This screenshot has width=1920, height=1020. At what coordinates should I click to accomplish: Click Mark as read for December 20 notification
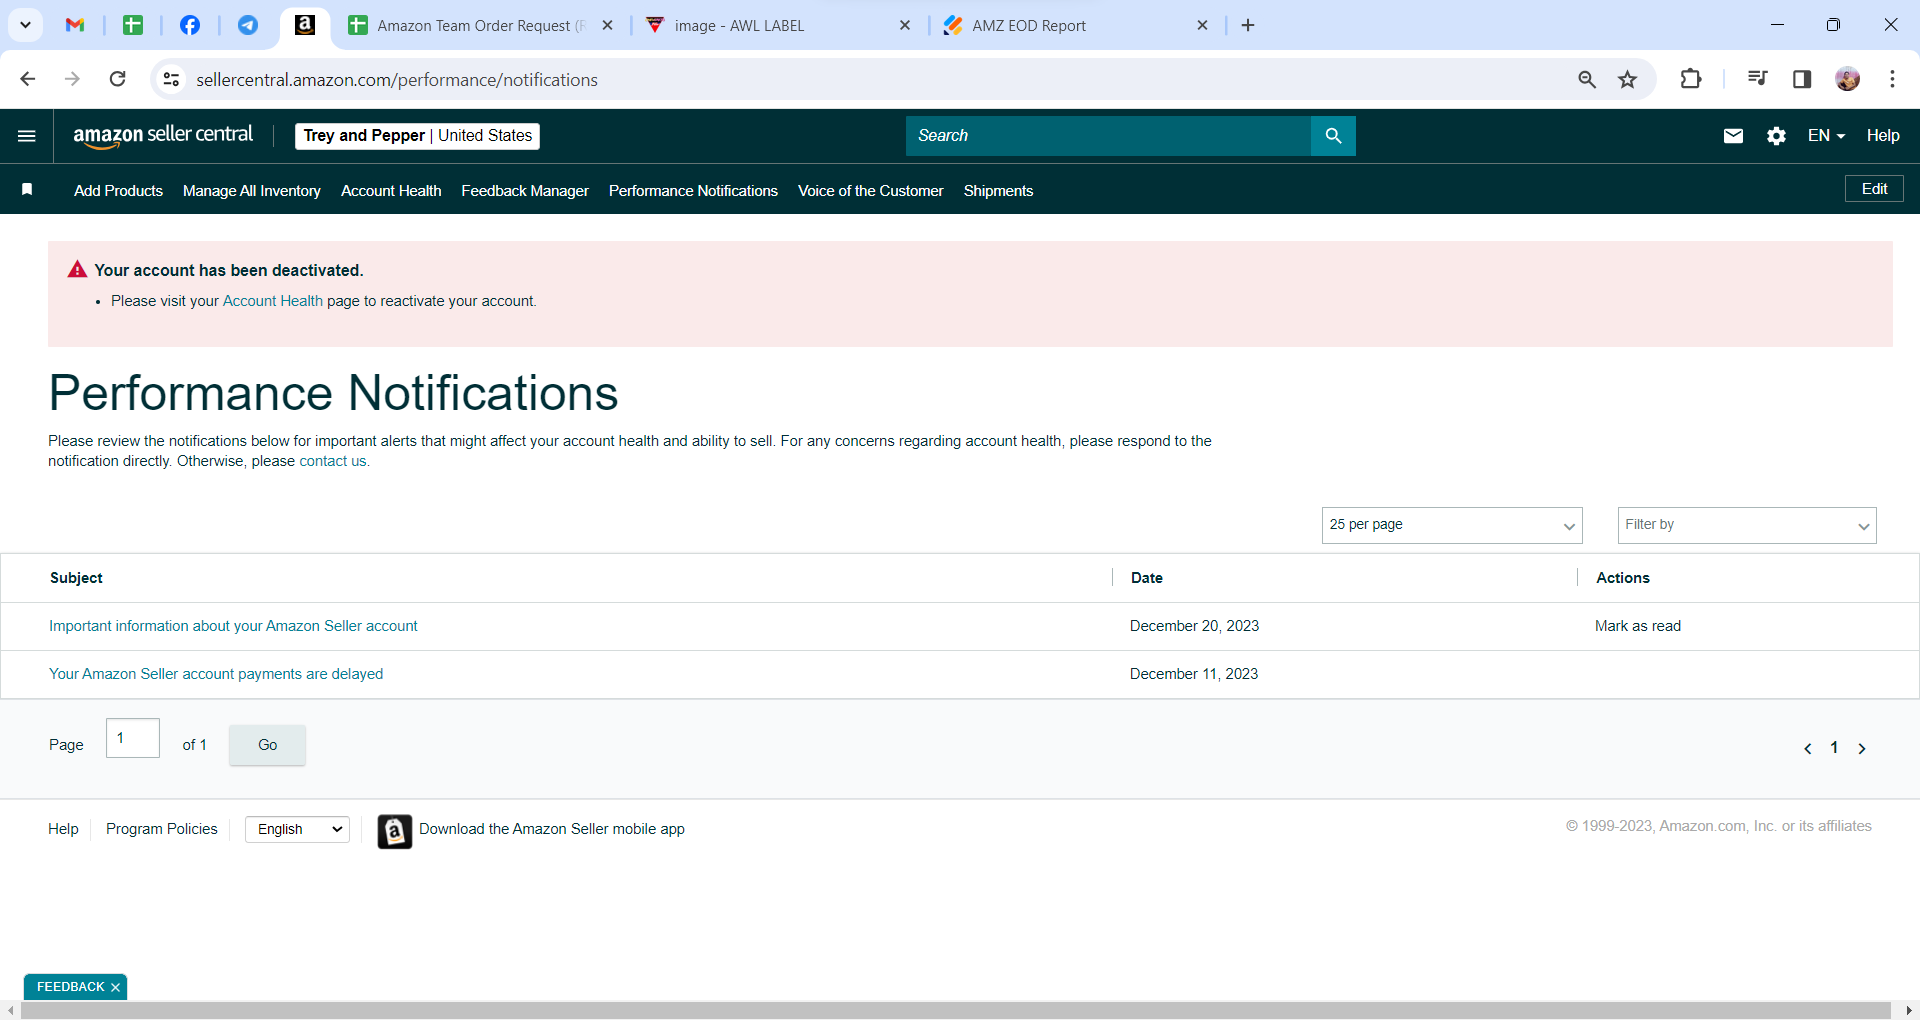point(1638,626)
